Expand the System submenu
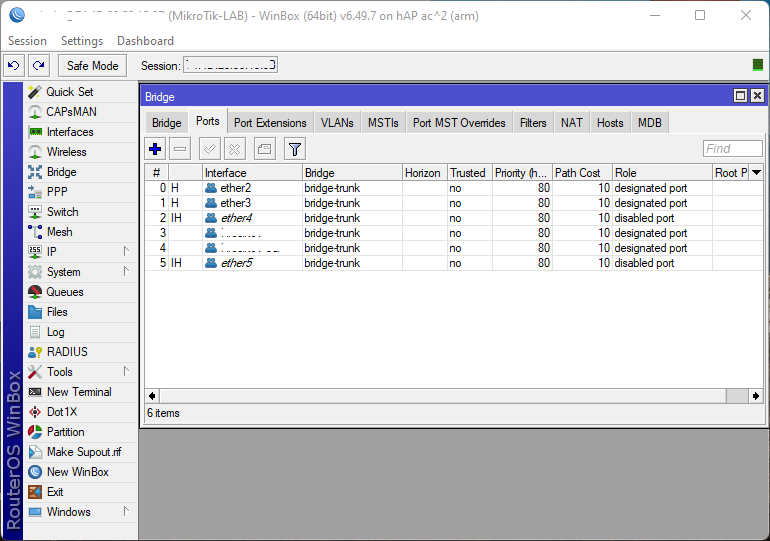 126,271
